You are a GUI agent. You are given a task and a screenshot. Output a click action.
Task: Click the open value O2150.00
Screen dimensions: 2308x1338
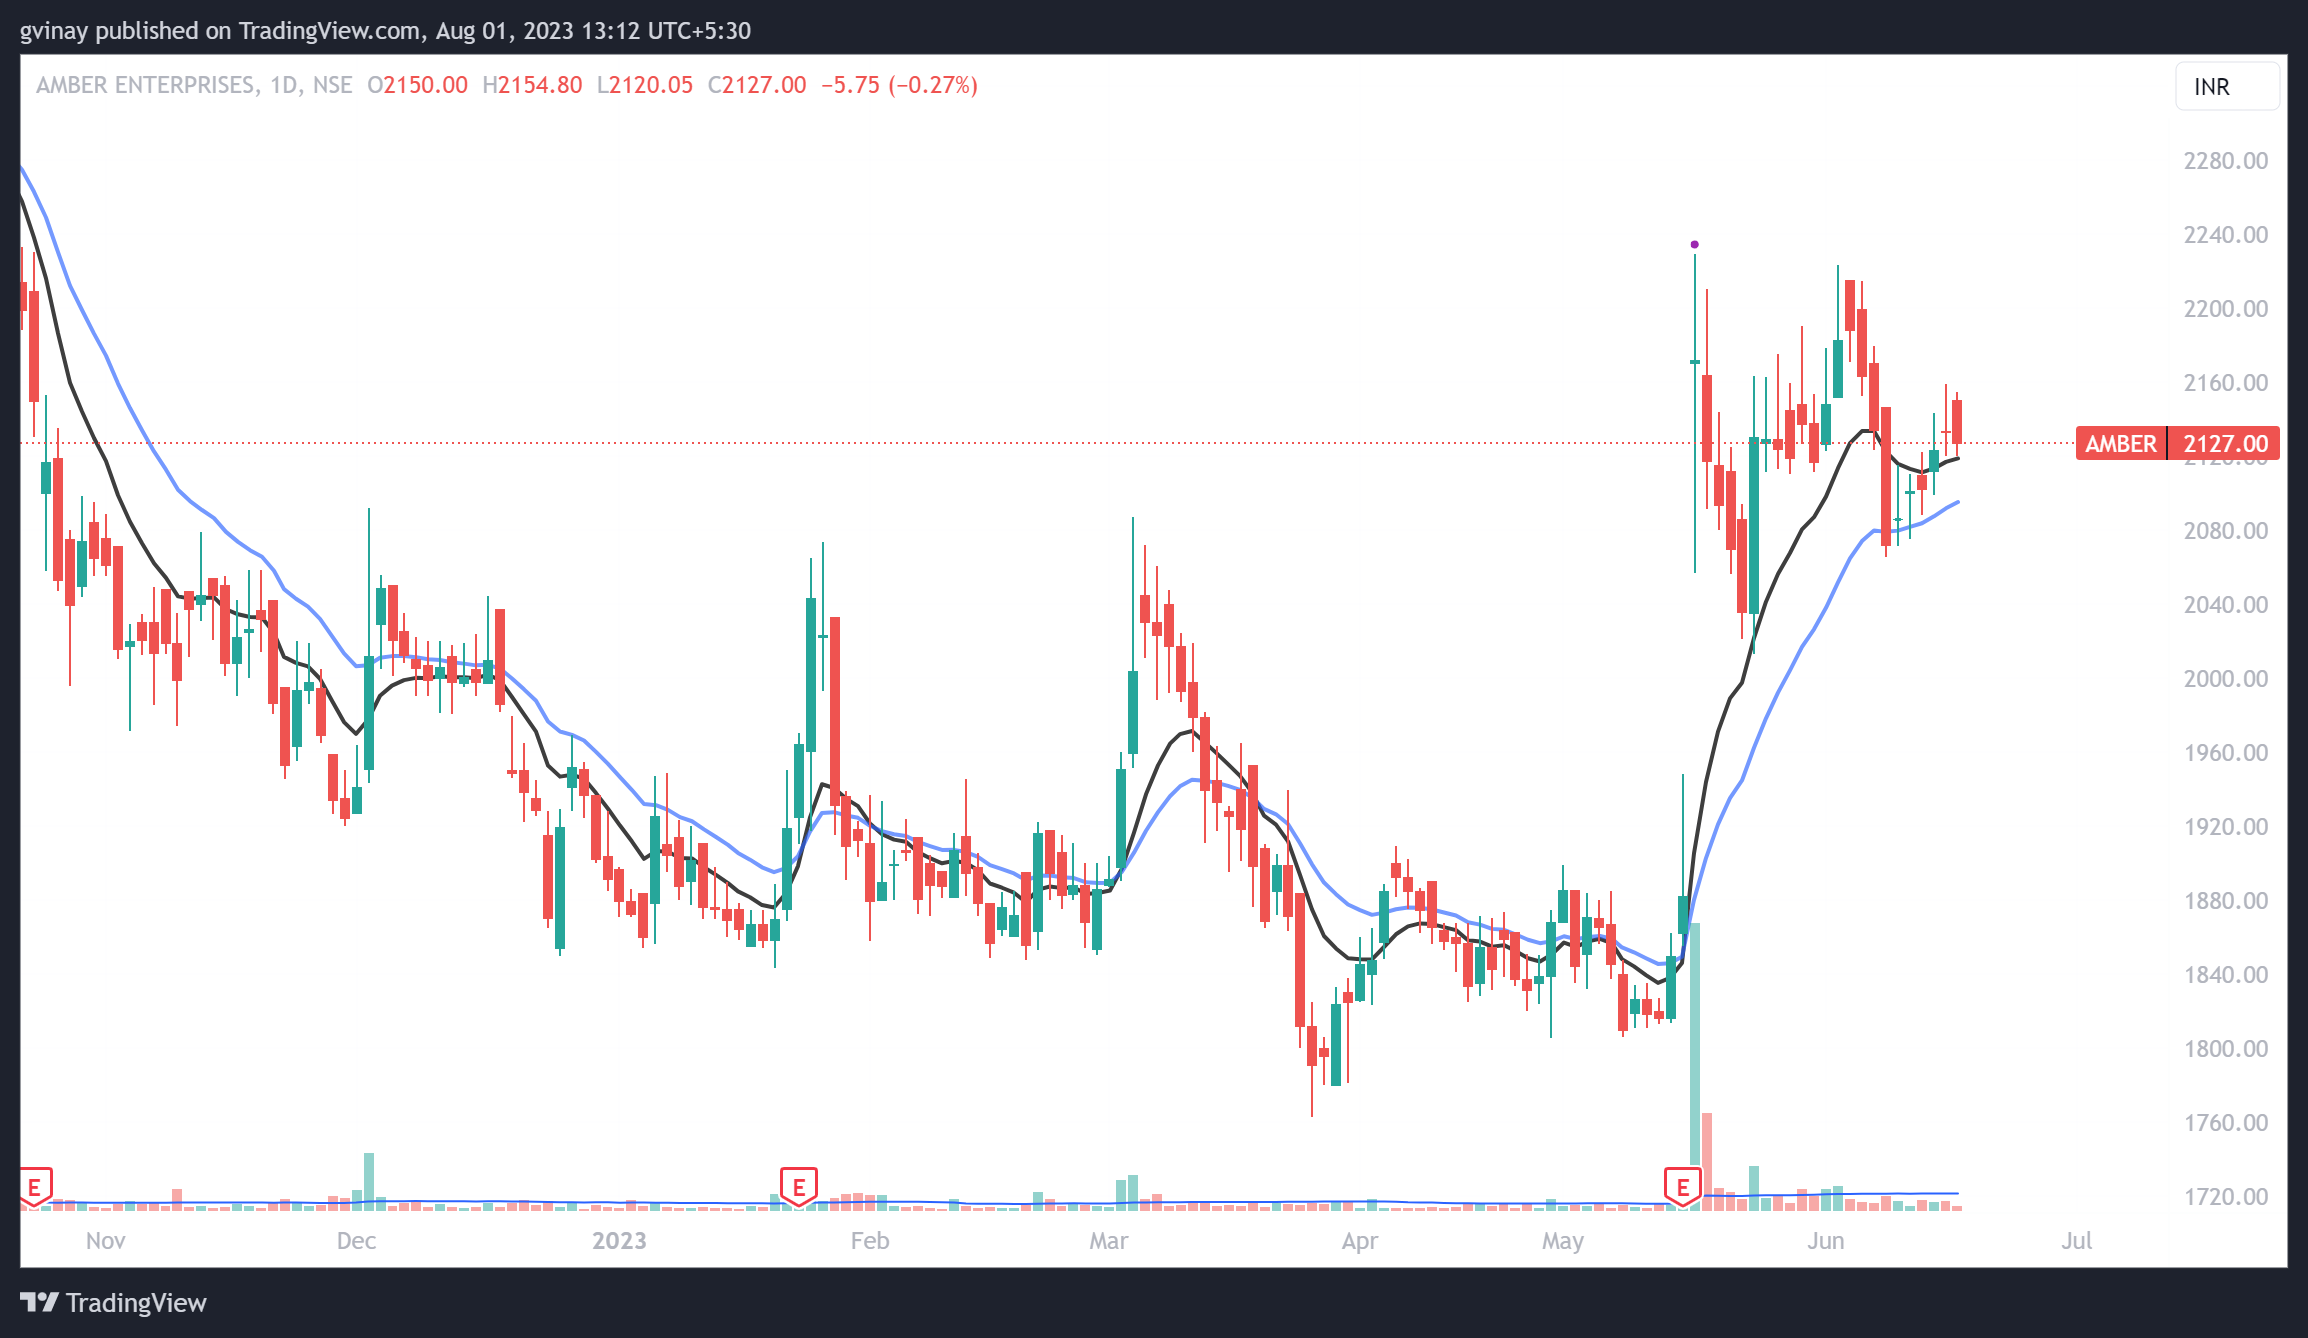pyautogui.click(x=417, y=85)
